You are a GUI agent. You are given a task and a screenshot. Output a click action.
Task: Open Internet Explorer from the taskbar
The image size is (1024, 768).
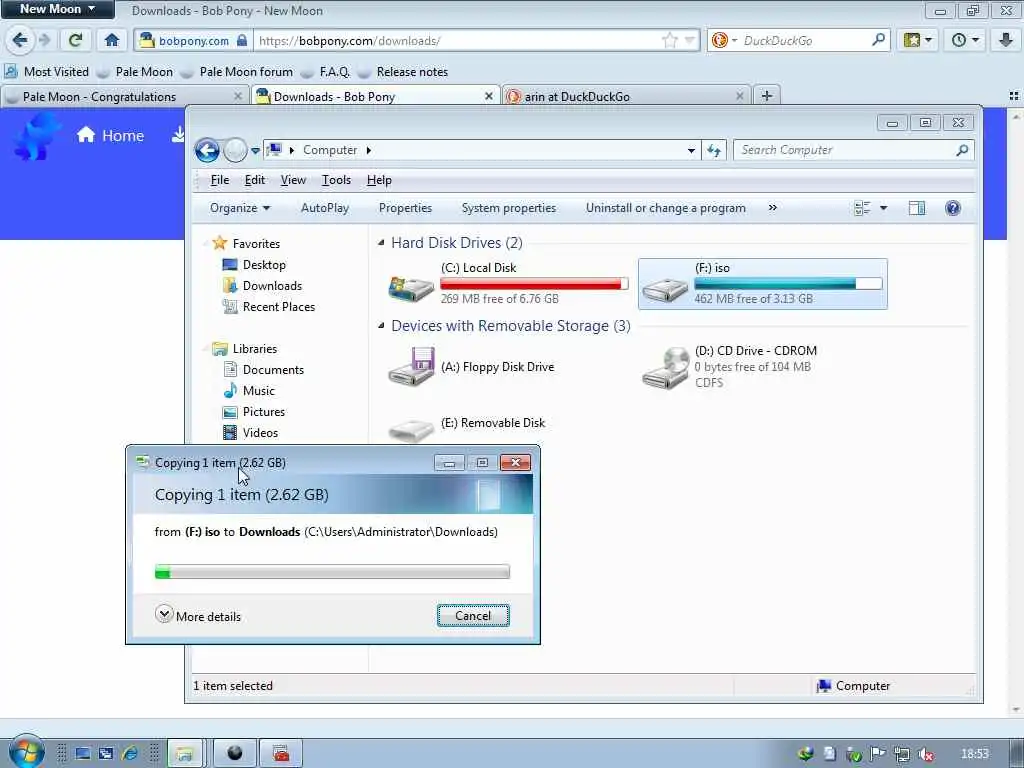(x=130, y=754)
